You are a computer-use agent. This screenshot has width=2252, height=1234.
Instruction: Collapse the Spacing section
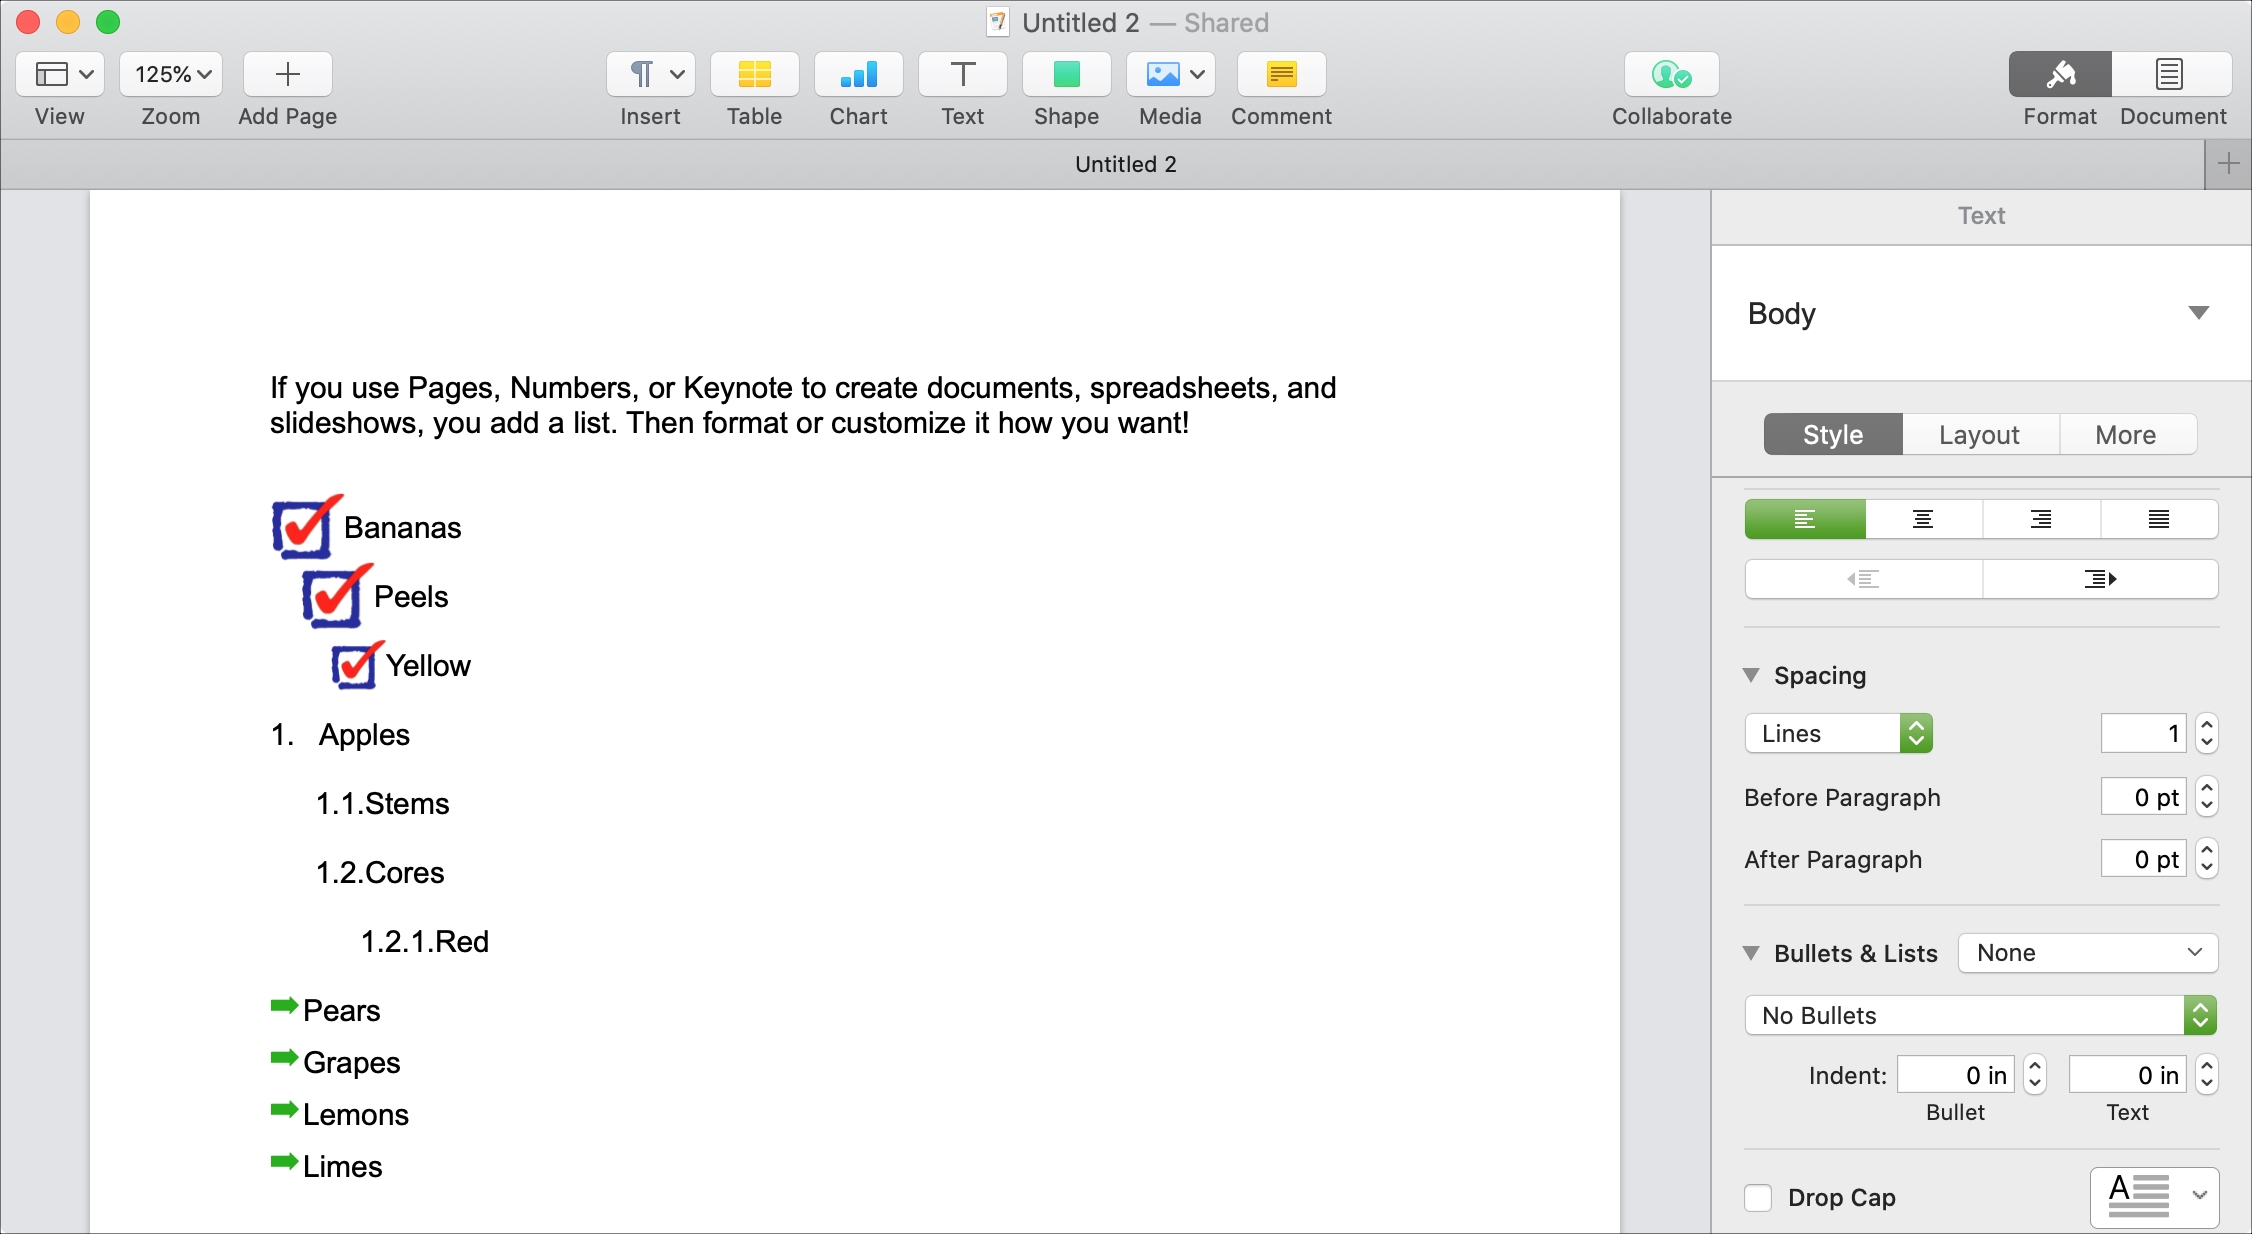(1751, 675)
